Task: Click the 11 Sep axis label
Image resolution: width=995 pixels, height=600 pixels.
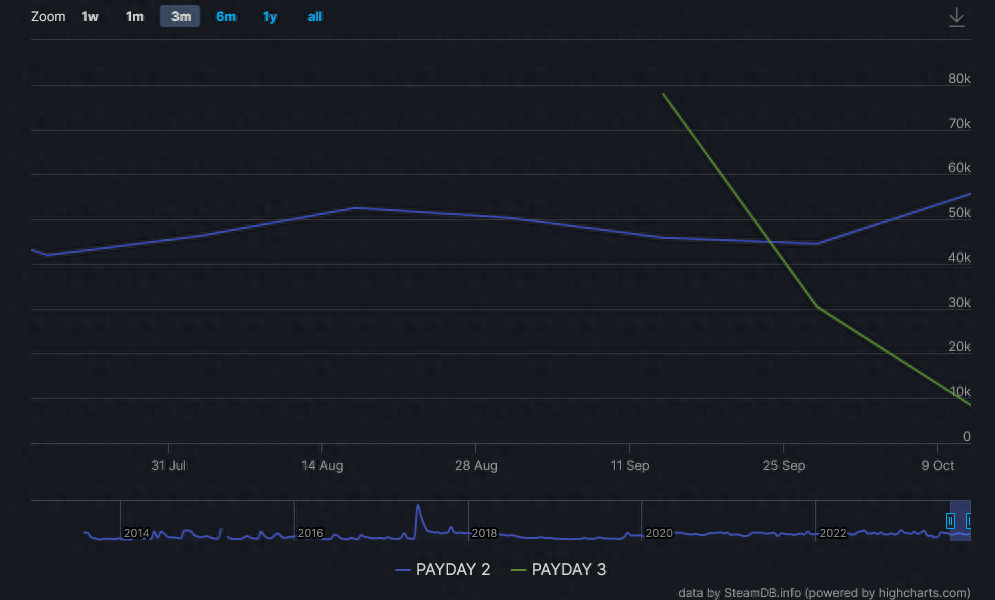Action: pos(629,466)
